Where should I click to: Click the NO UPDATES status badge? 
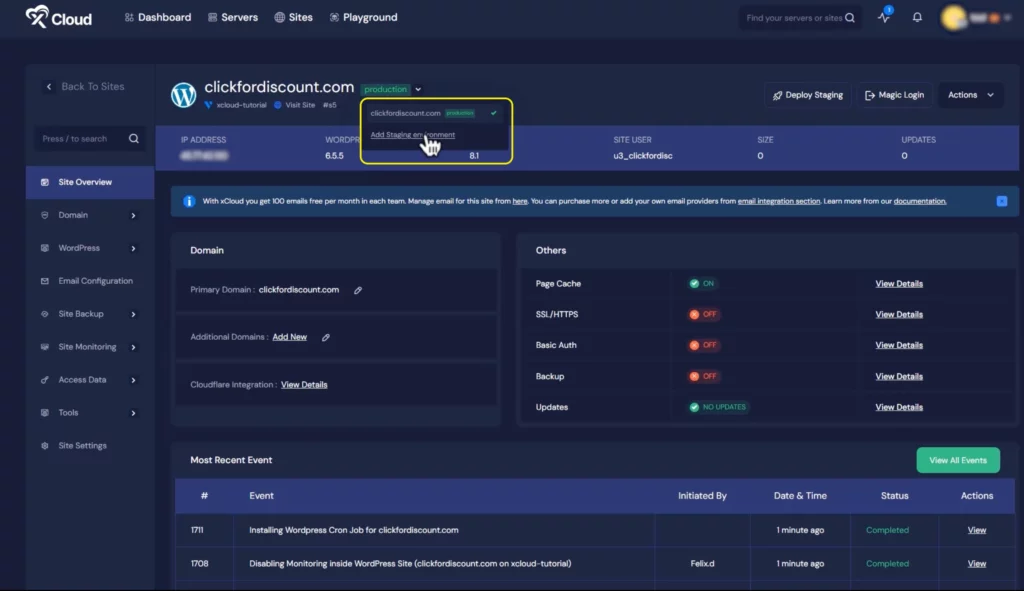(x=718, y=407)
